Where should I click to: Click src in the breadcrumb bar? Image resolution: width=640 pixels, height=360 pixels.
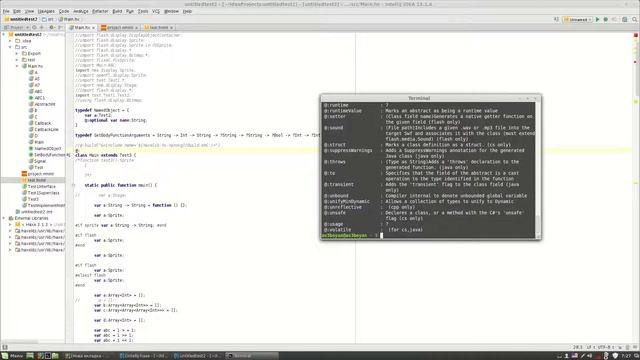click(48, 19)
